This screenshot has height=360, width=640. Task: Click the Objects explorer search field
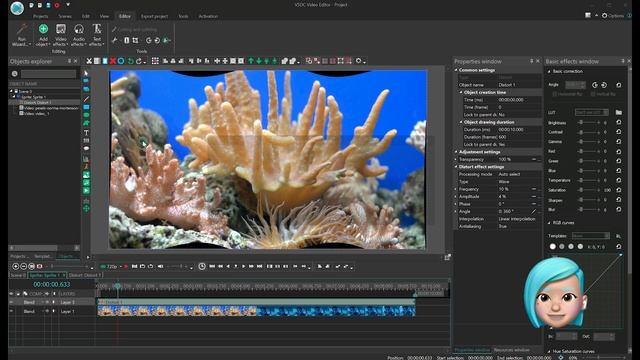[49, 74]
